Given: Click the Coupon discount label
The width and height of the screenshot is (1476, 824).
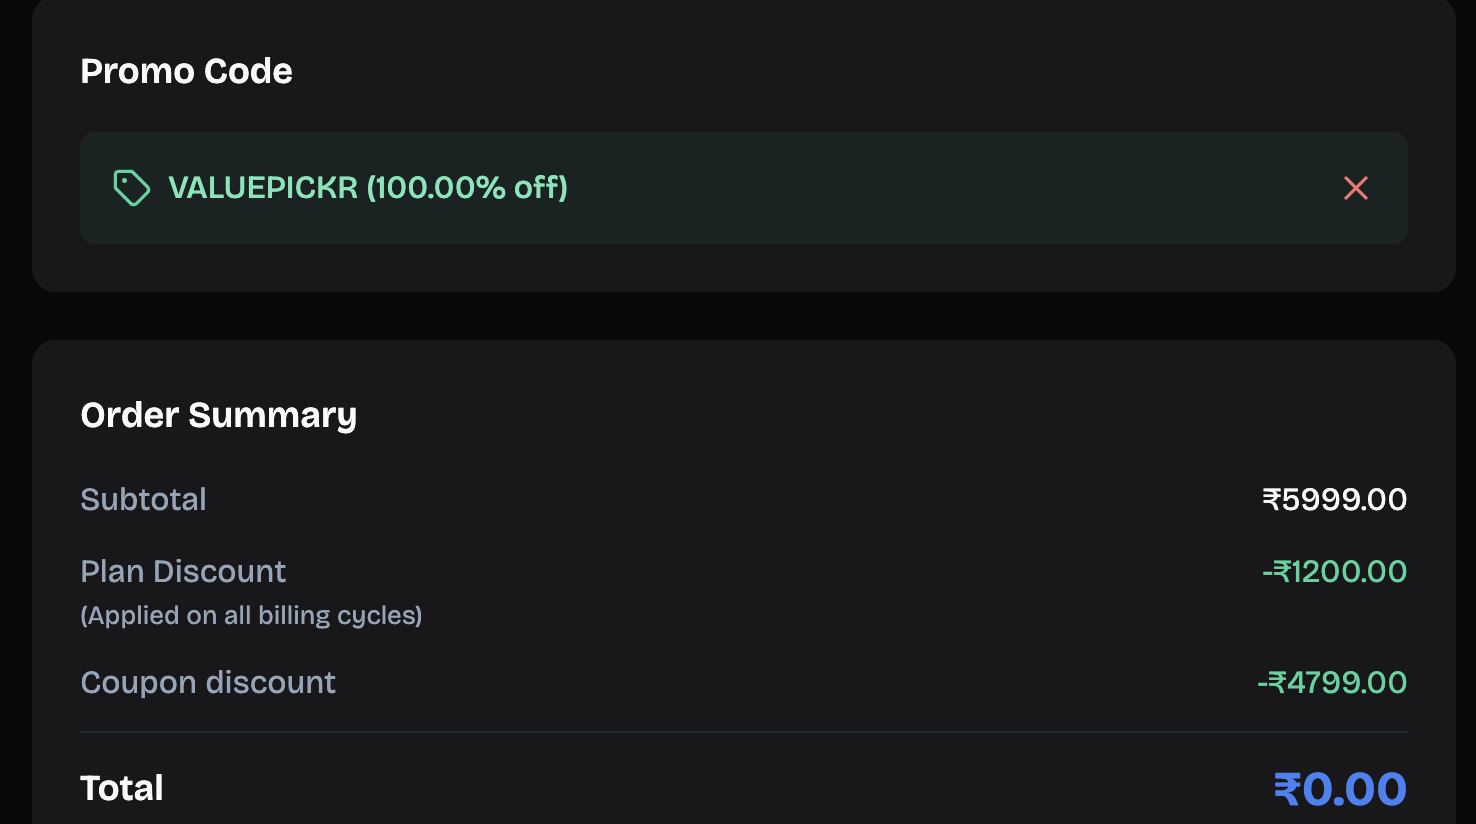Looking at the screenshot, I should (x=208, y=682).
